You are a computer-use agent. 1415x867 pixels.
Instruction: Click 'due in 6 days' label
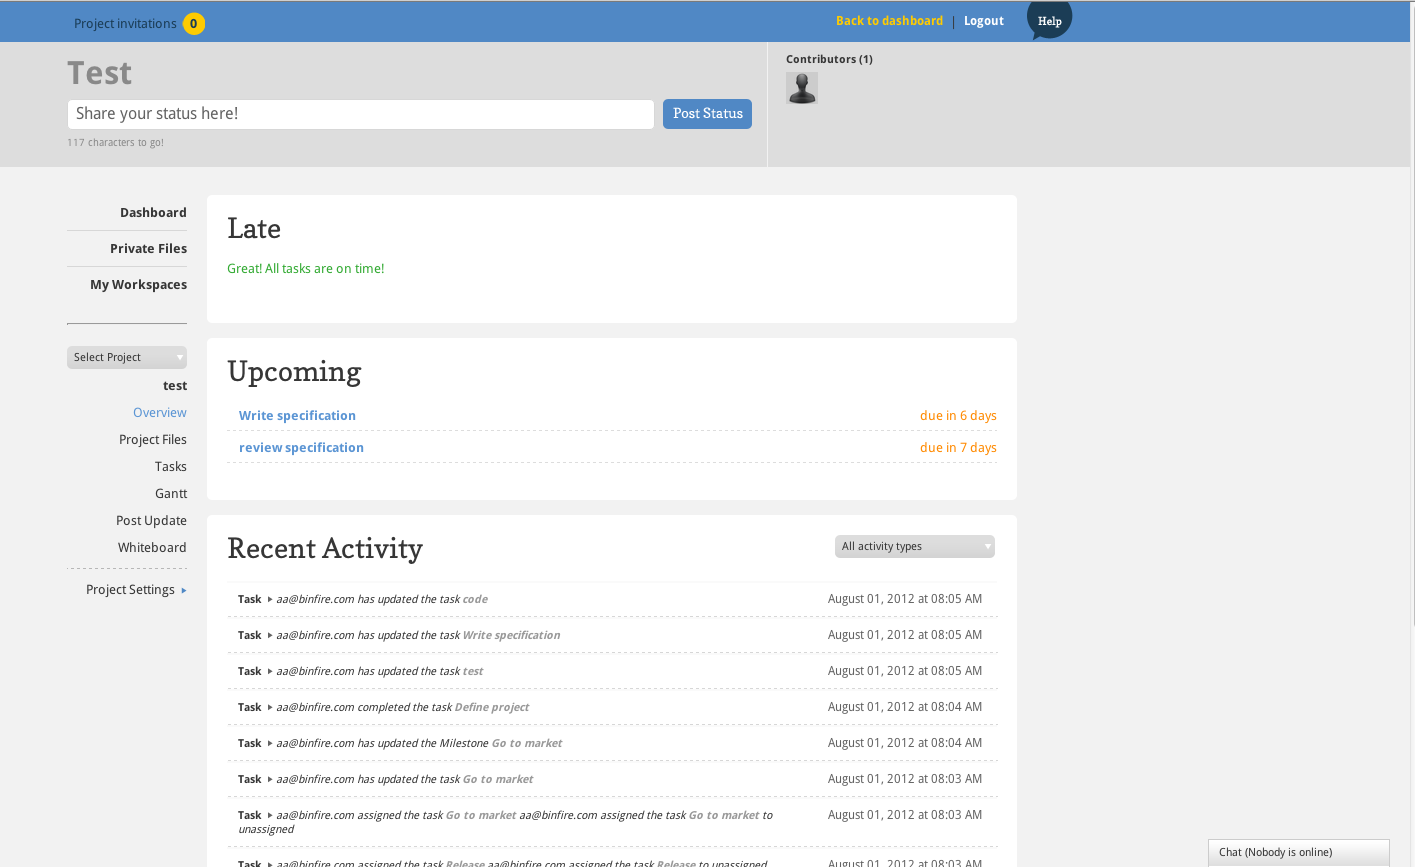tap(958, 415)
